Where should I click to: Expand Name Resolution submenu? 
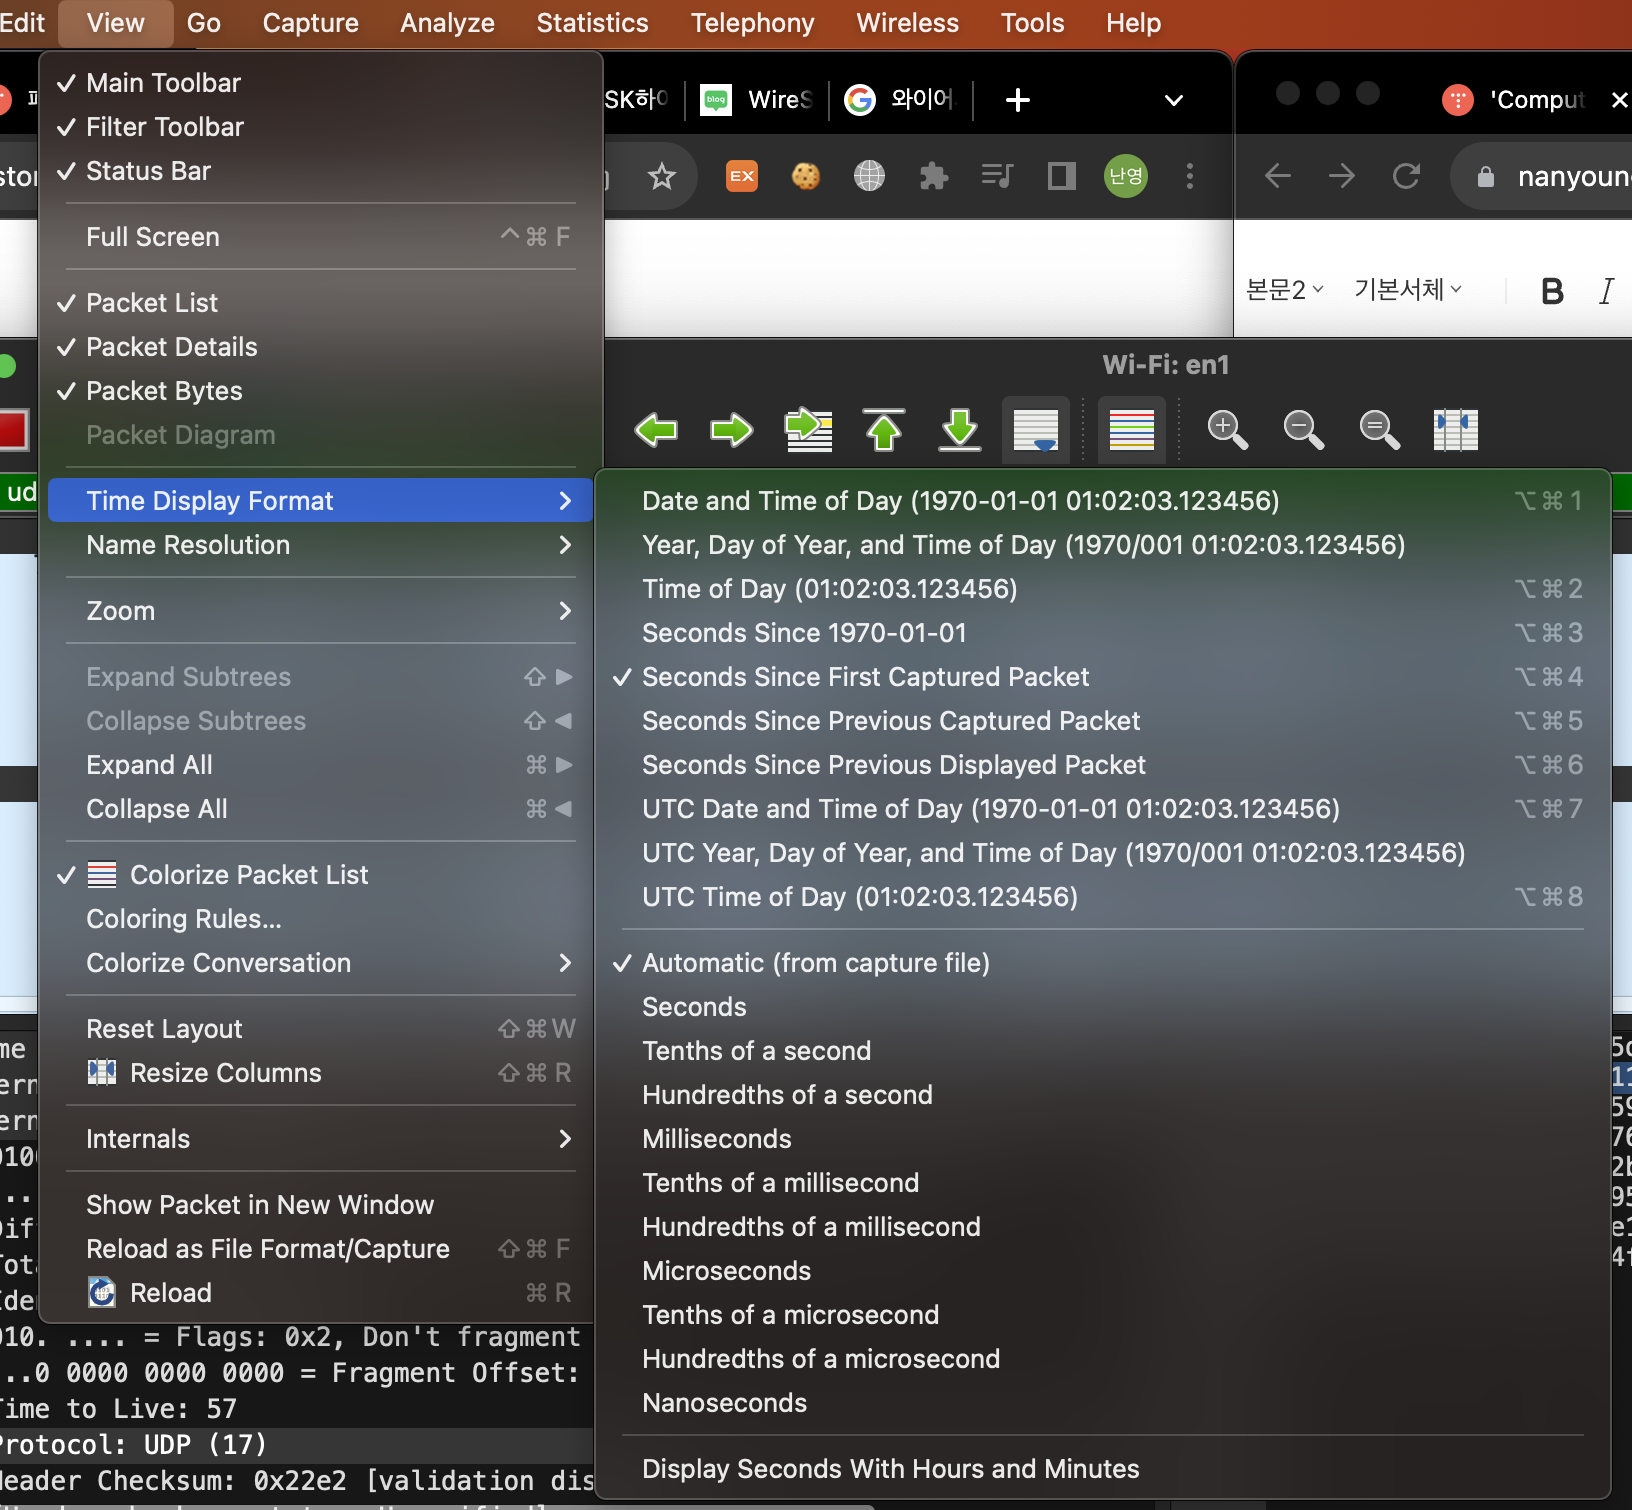(x=320, y=545)
